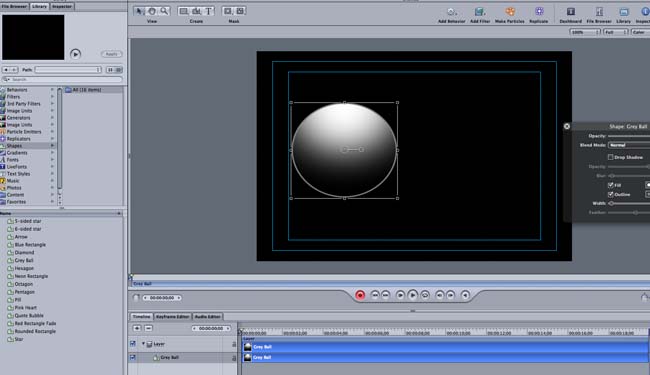Open the Blend Mode Normal dropdown
Screen dimensions: 650x375
(629, 145)
